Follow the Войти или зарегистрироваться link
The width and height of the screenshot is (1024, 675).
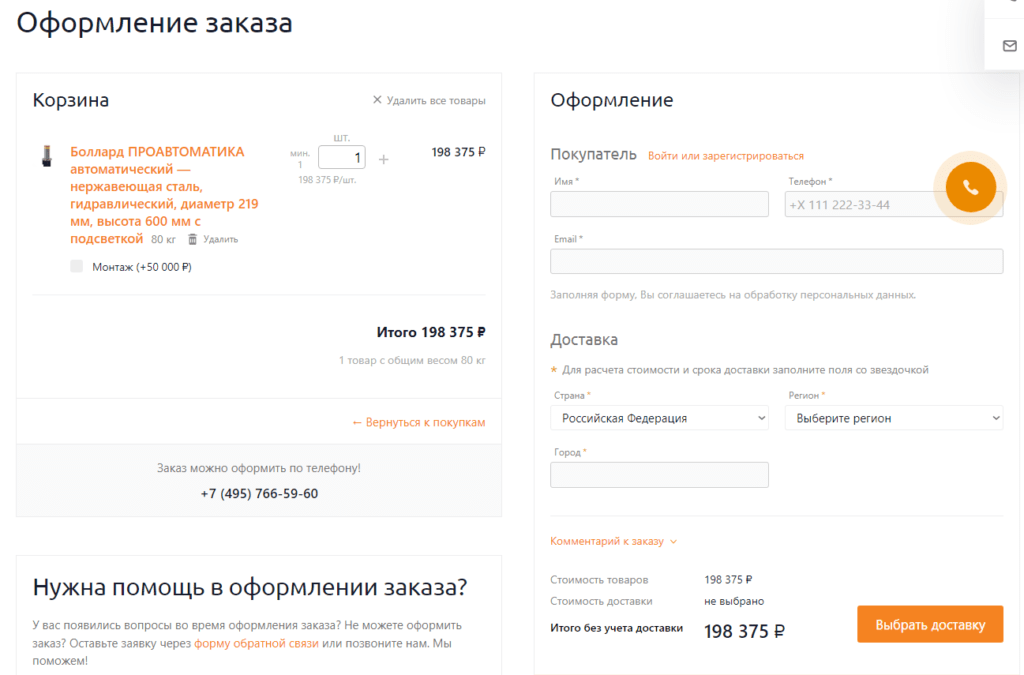point(726,156)
